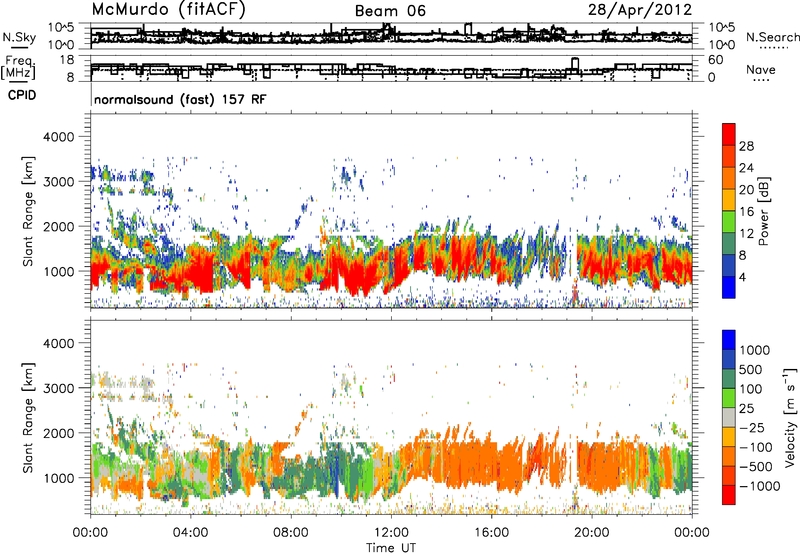
Task: Click the 3000 km tick in power panel
Action: [59, 182]
